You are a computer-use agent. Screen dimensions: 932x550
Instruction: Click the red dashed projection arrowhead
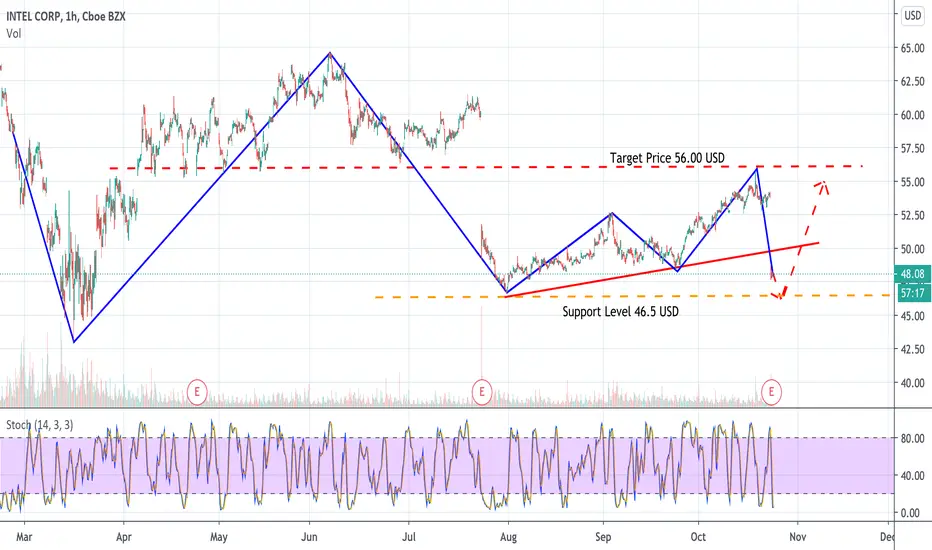point(823,185)
